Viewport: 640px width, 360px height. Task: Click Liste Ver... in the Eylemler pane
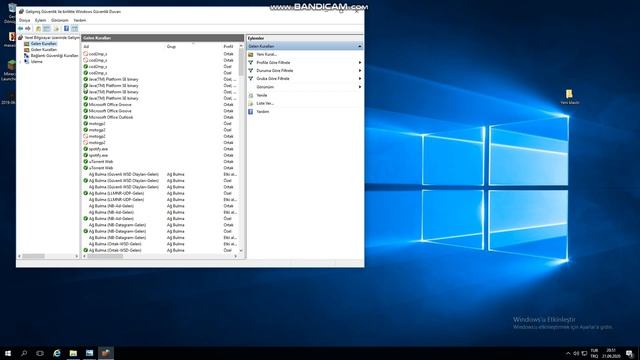[304, 103]
